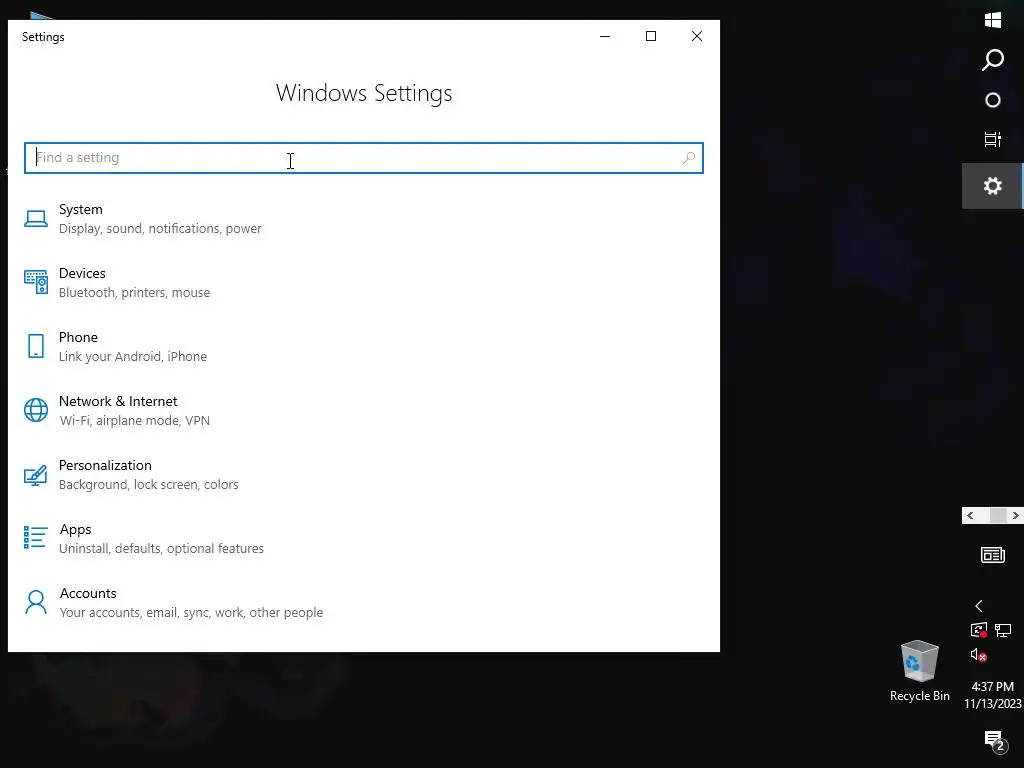Open Network & Internet category title
This screenshot has height=768, width=1024.
point(118,401)
